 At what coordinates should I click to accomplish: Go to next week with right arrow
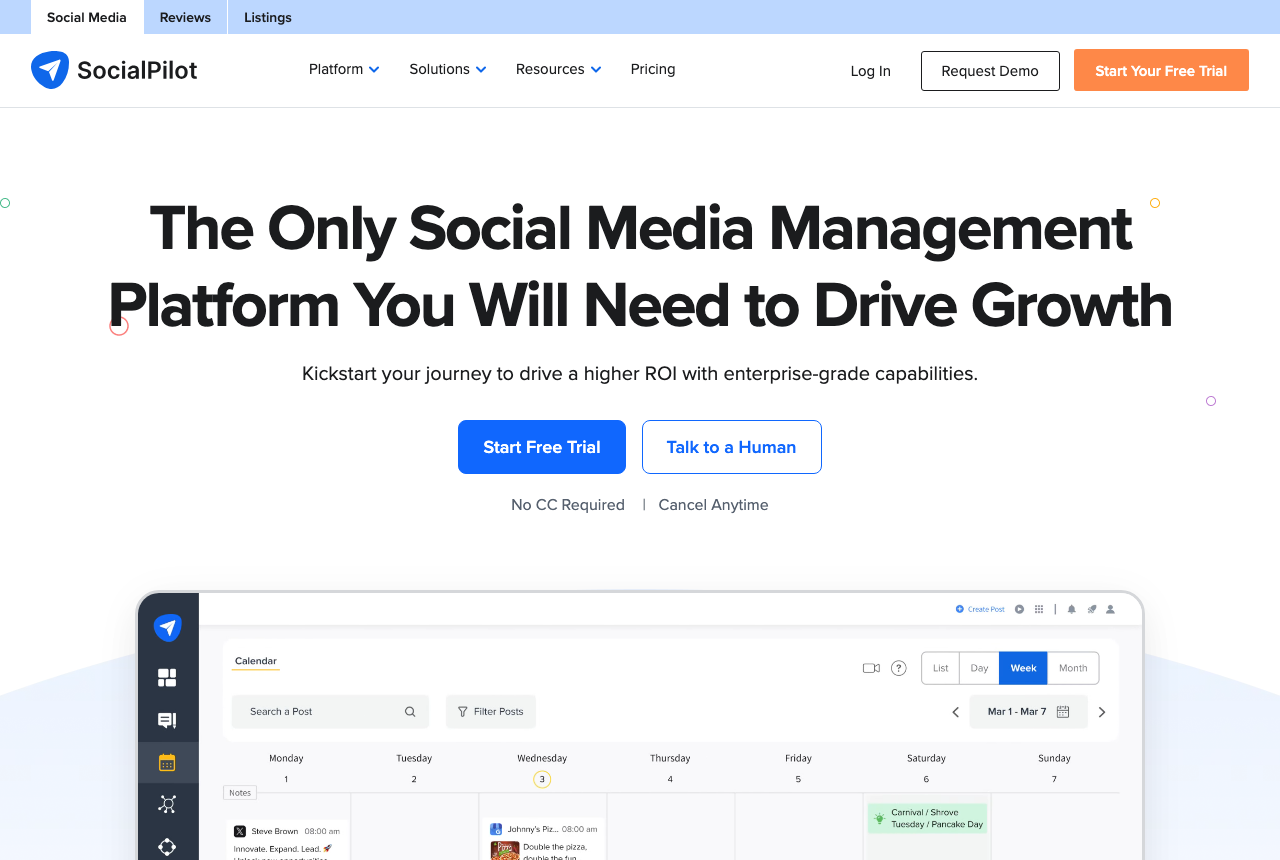click(1102, 712)
